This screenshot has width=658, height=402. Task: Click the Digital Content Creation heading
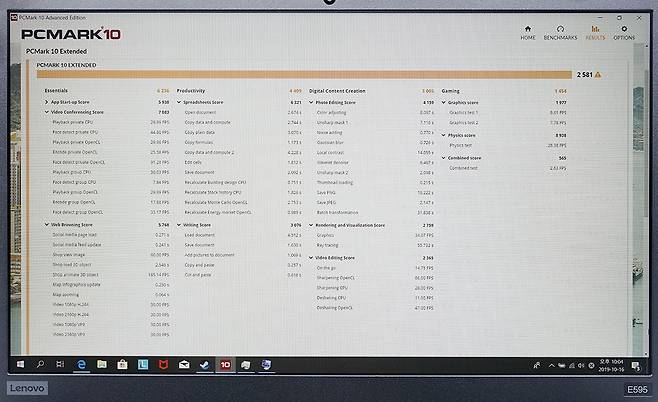337,91
